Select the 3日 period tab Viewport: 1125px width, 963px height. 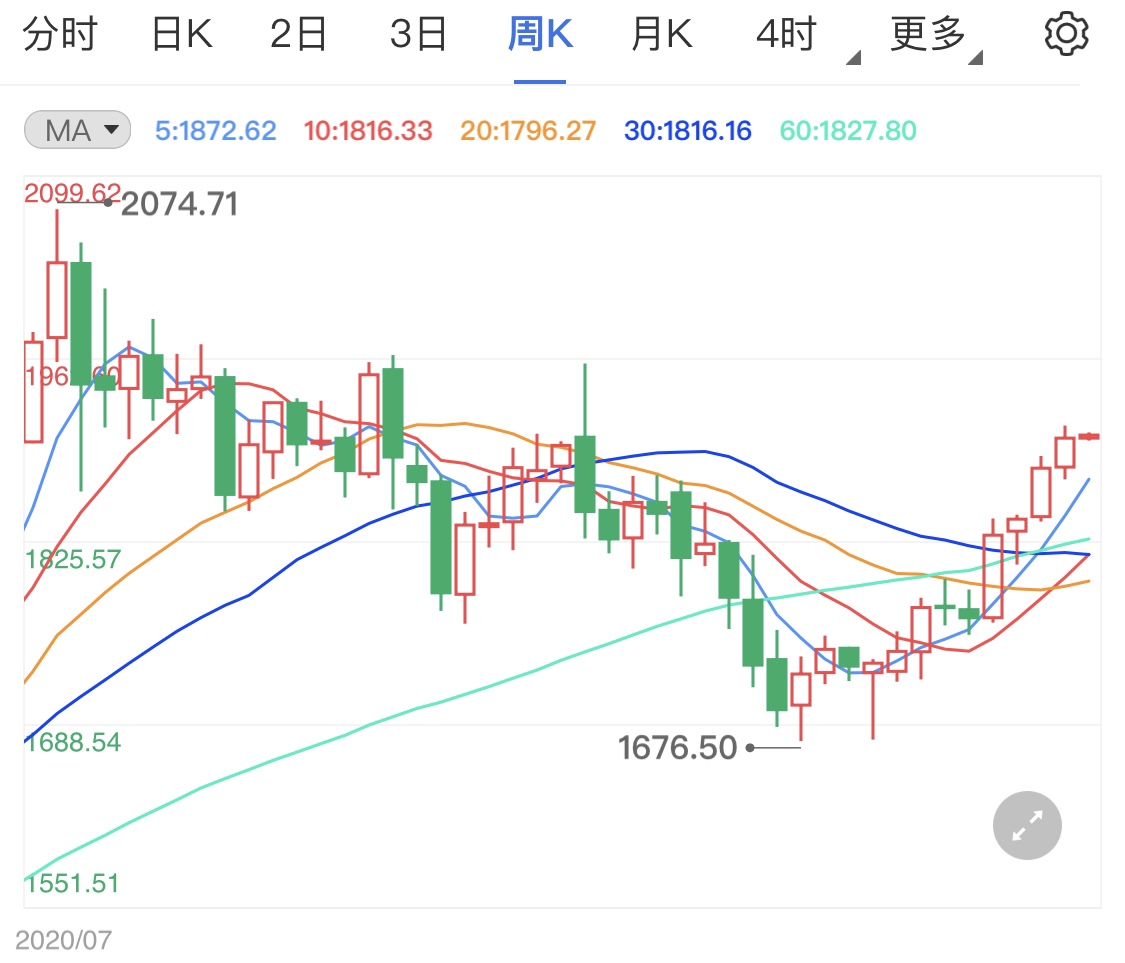(x=418, y=34)
